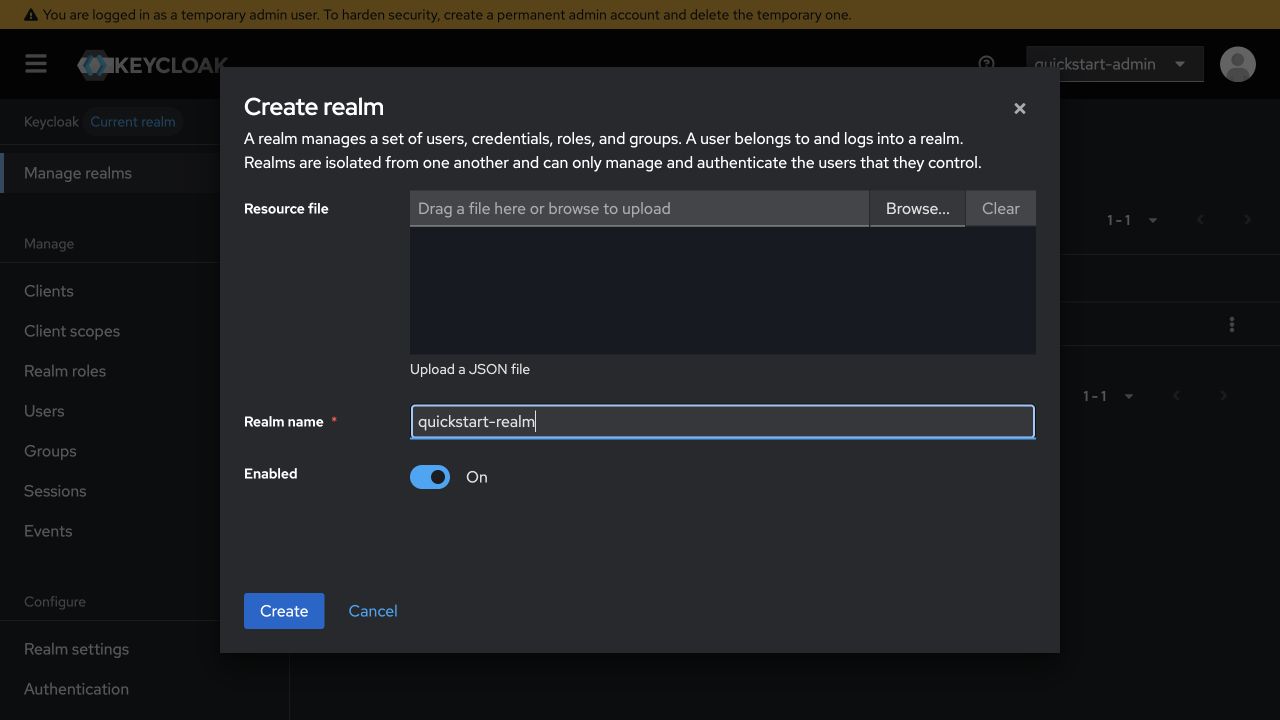The image size is (1280, 720).
Task: Expand the quickstart-admin user dropdown
Action: tap(1115, 64)
